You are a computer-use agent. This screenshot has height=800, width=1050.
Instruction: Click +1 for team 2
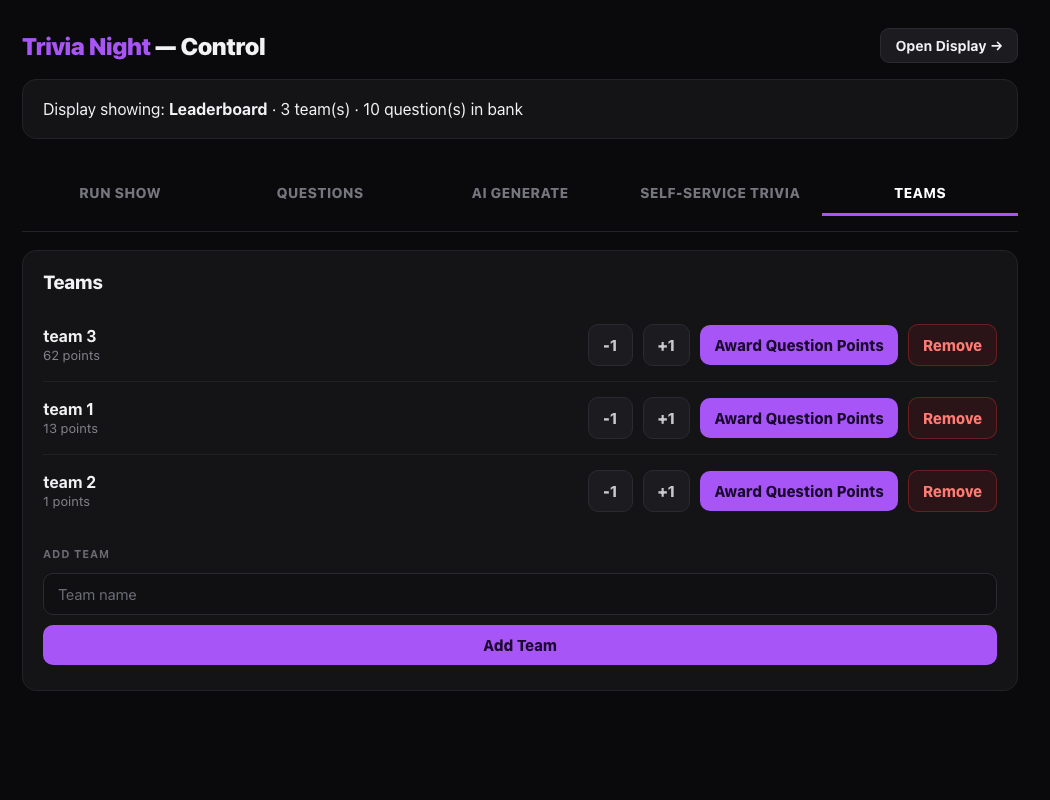point(666,491)
